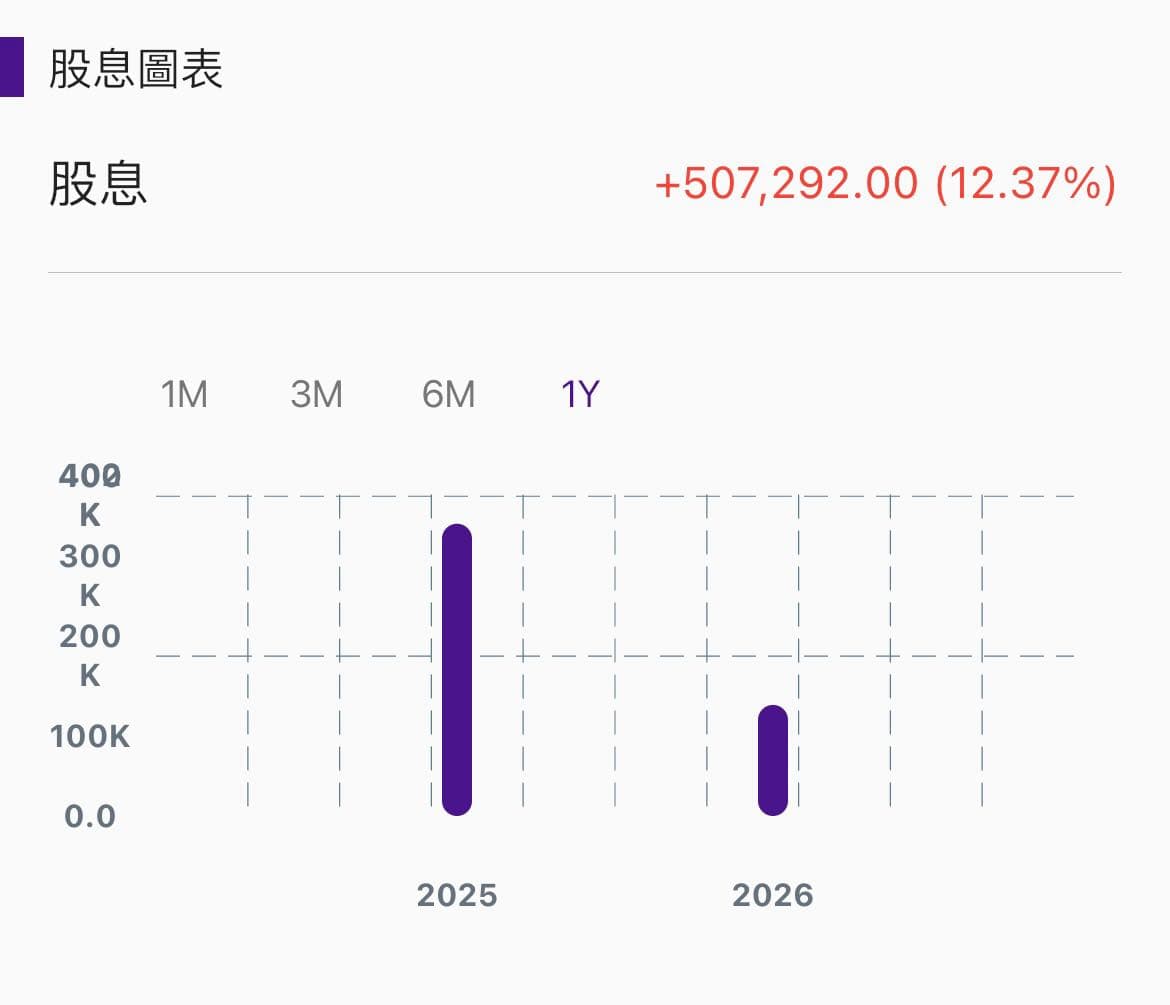Click the 股息 row label

(98, 184)
